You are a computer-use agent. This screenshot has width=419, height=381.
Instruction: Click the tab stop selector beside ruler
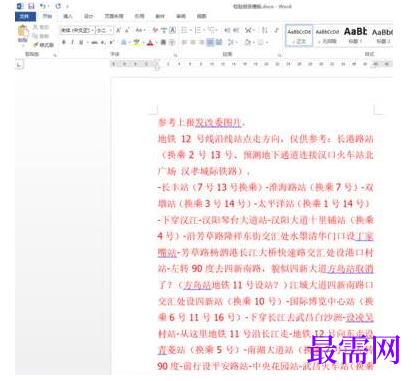(19, 64)
